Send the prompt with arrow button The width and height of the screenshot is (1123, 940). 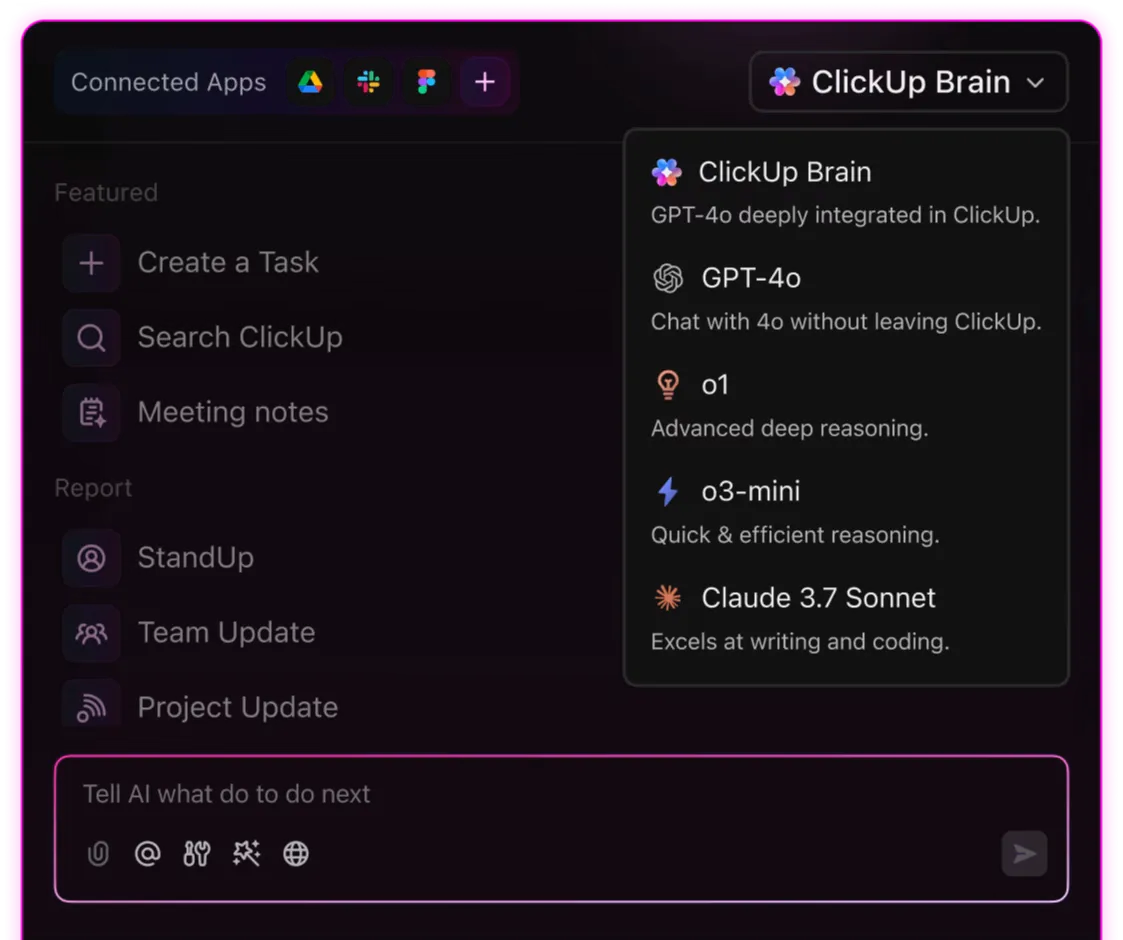pos(1024,853)
